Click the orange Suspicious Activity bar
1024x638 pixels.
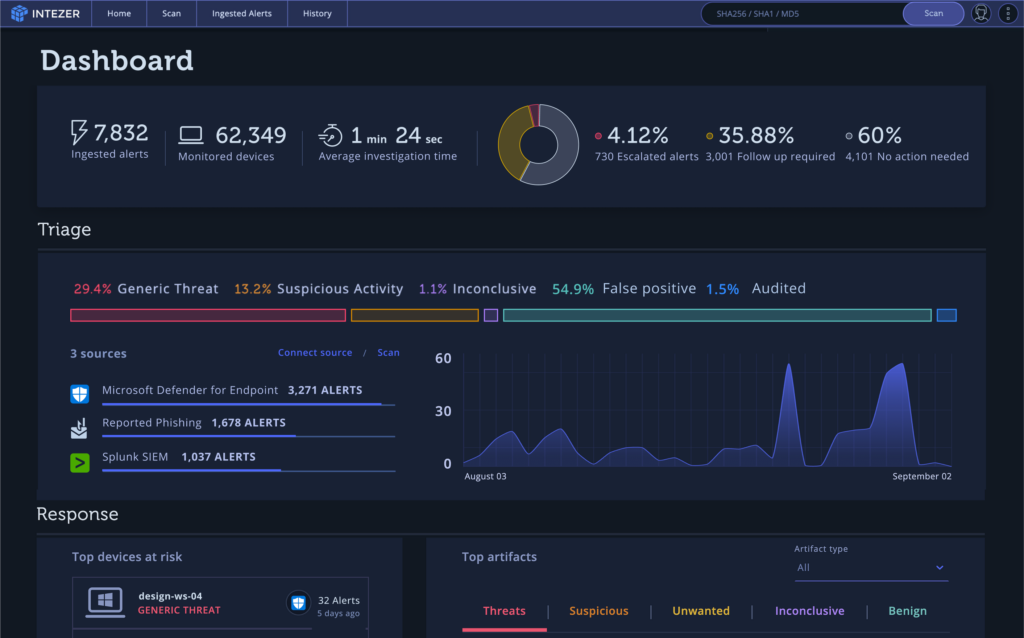415,315
